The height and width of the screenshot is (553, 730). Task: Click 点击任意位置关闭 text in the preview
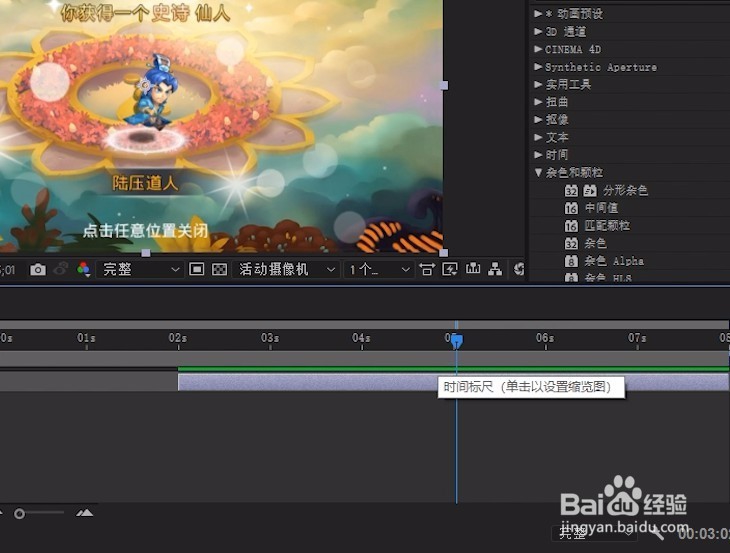click(145, 230)
